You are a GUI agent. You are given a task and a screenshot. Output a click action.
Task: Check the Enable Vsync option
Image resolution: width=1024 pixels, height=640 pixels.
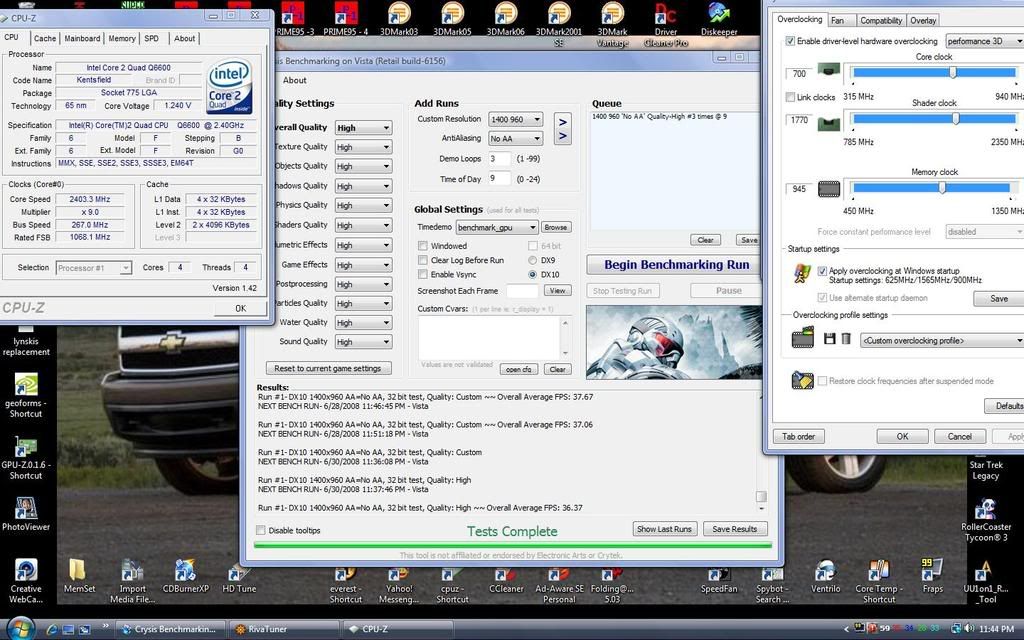(423, 274)
